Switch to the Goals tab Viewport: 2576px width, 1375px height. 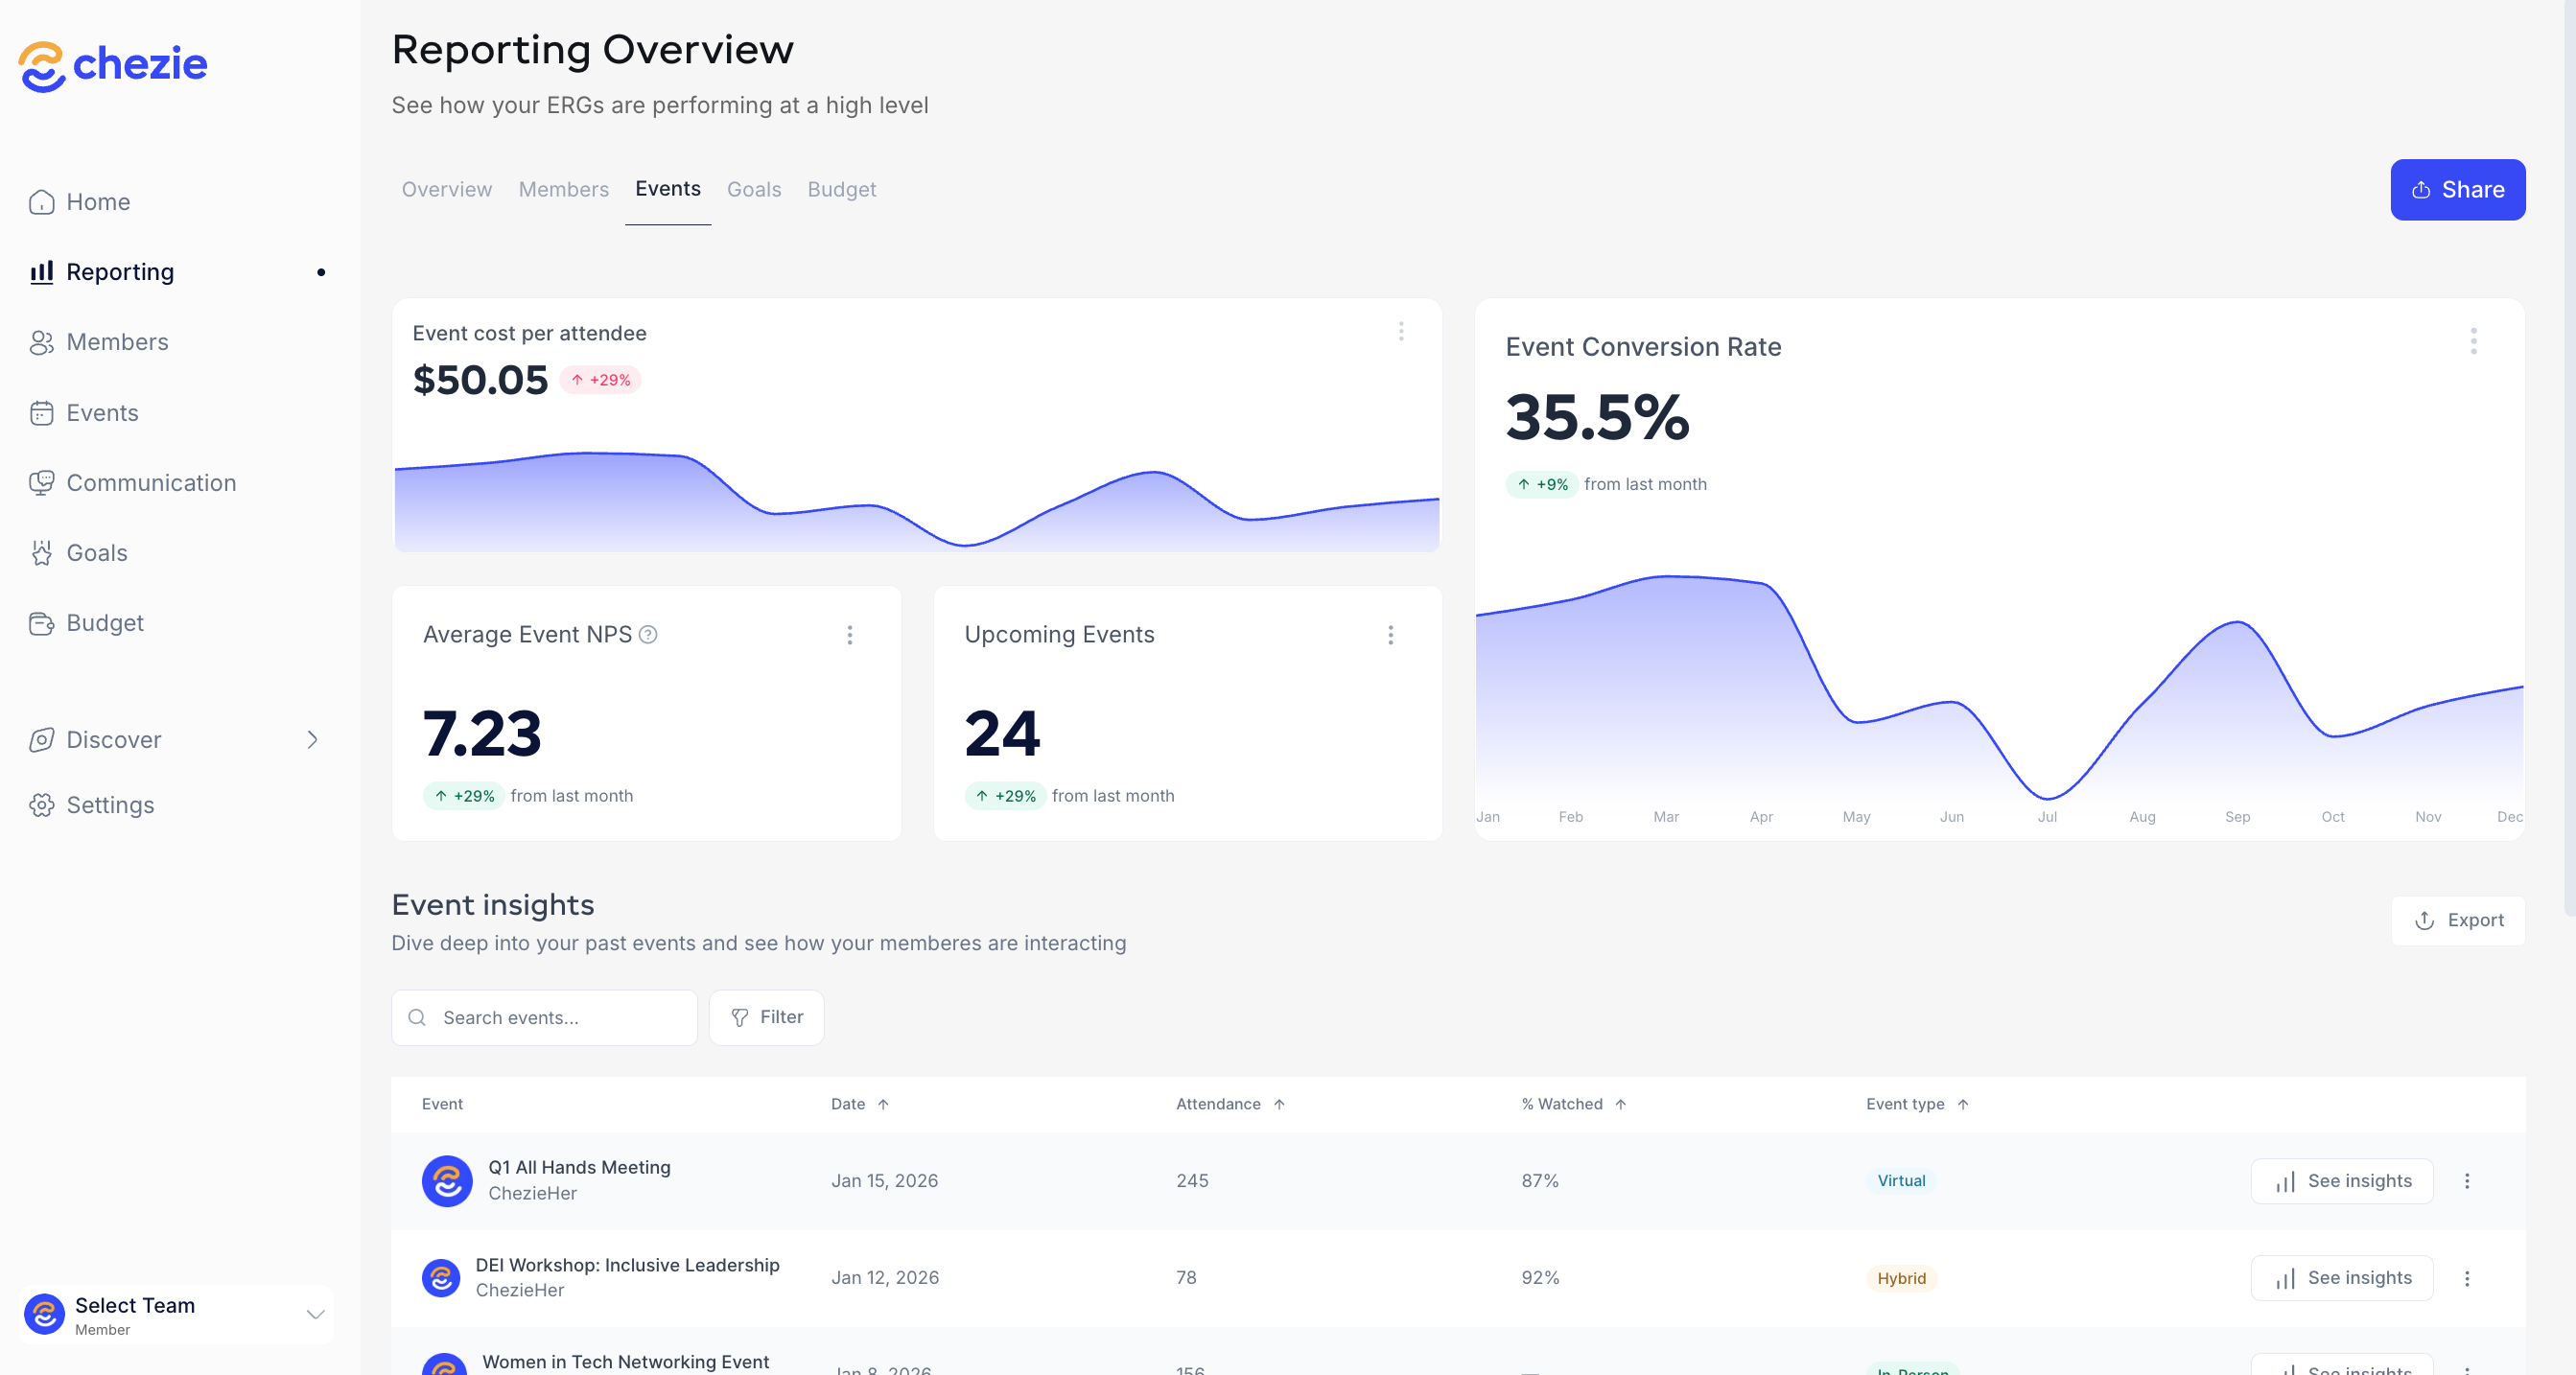point(753,189)
